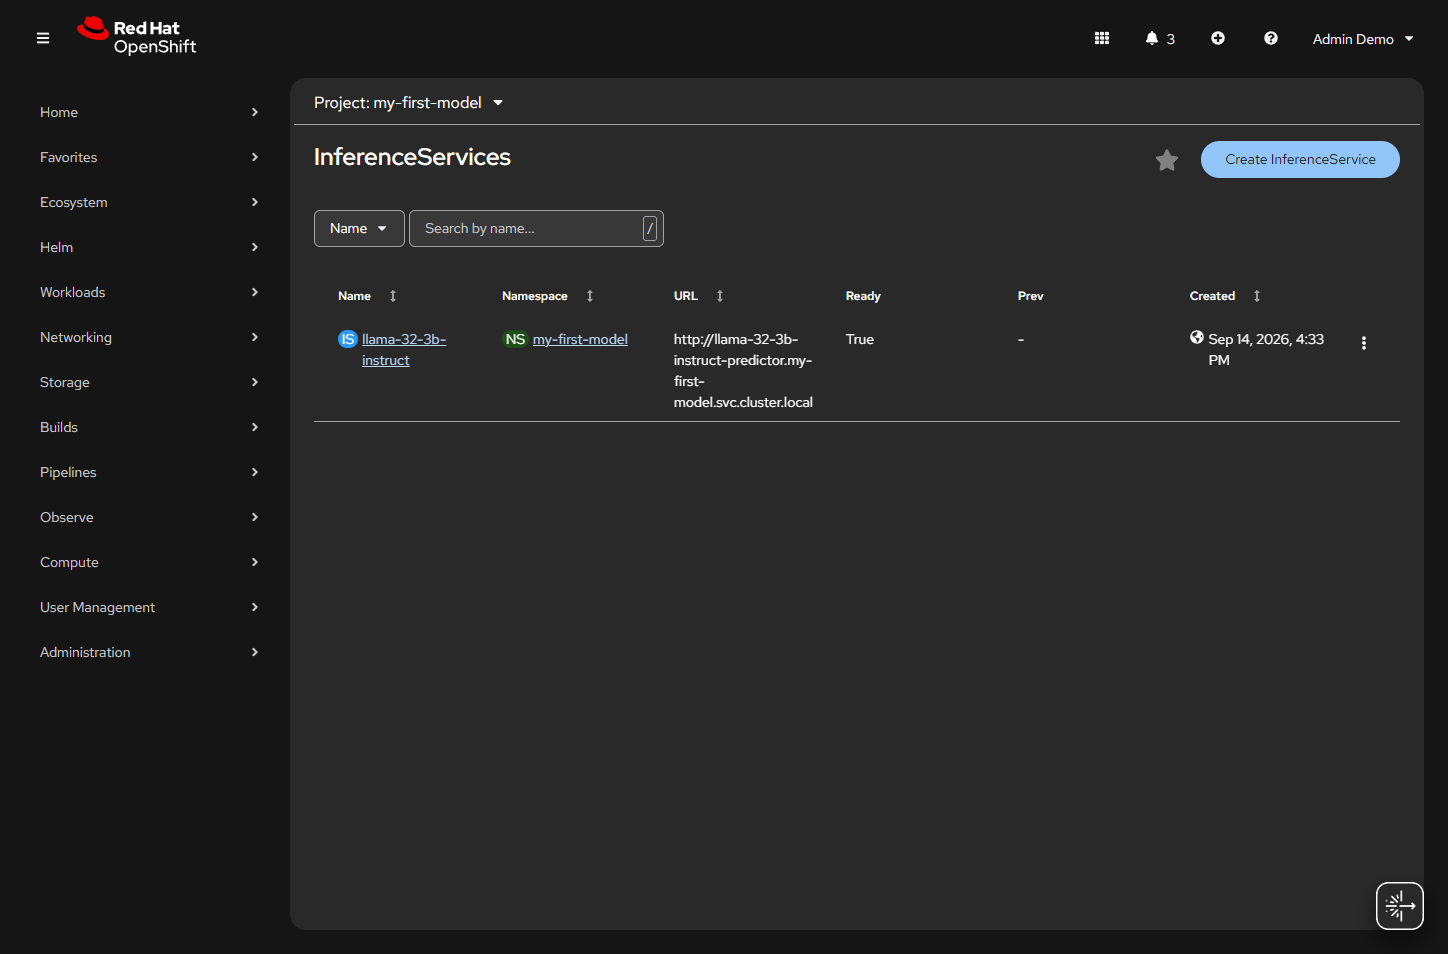Toggle the hamburger navigation menu
Viewport: 1448px width, 954px height.
(43, 38)
